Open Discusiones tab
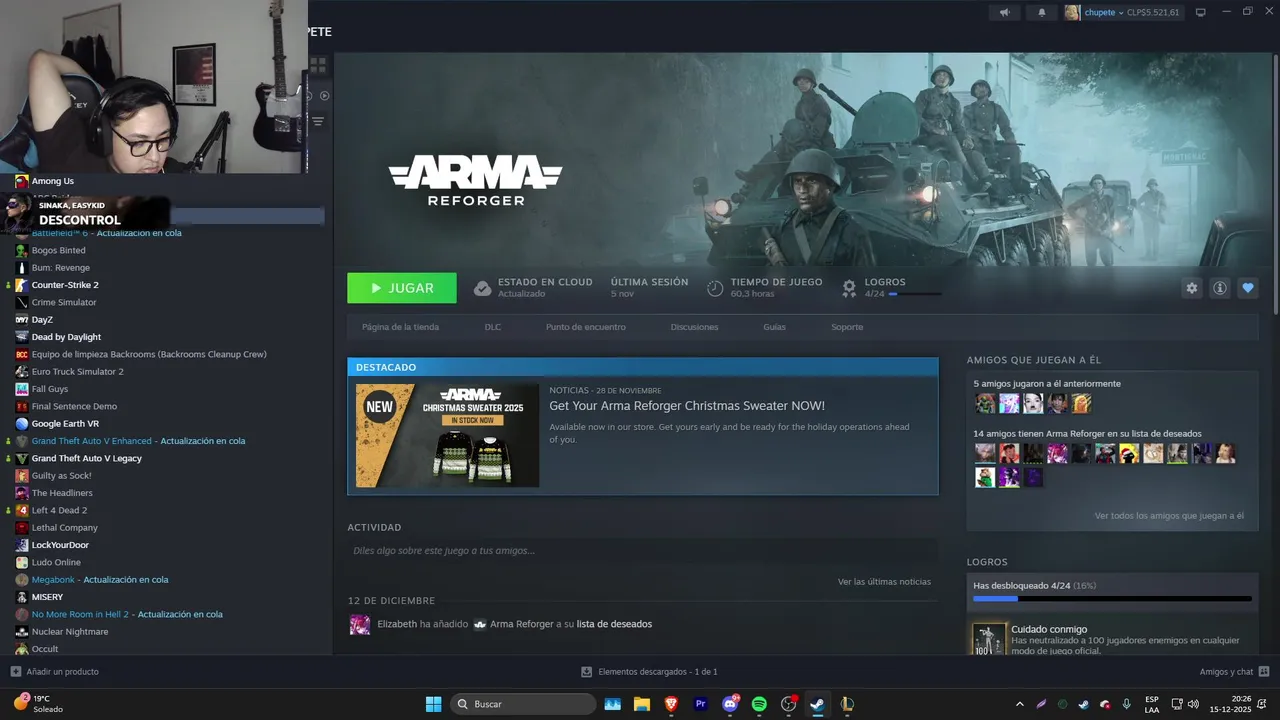This screenshot has width=1280, height=720. (695, 327)
